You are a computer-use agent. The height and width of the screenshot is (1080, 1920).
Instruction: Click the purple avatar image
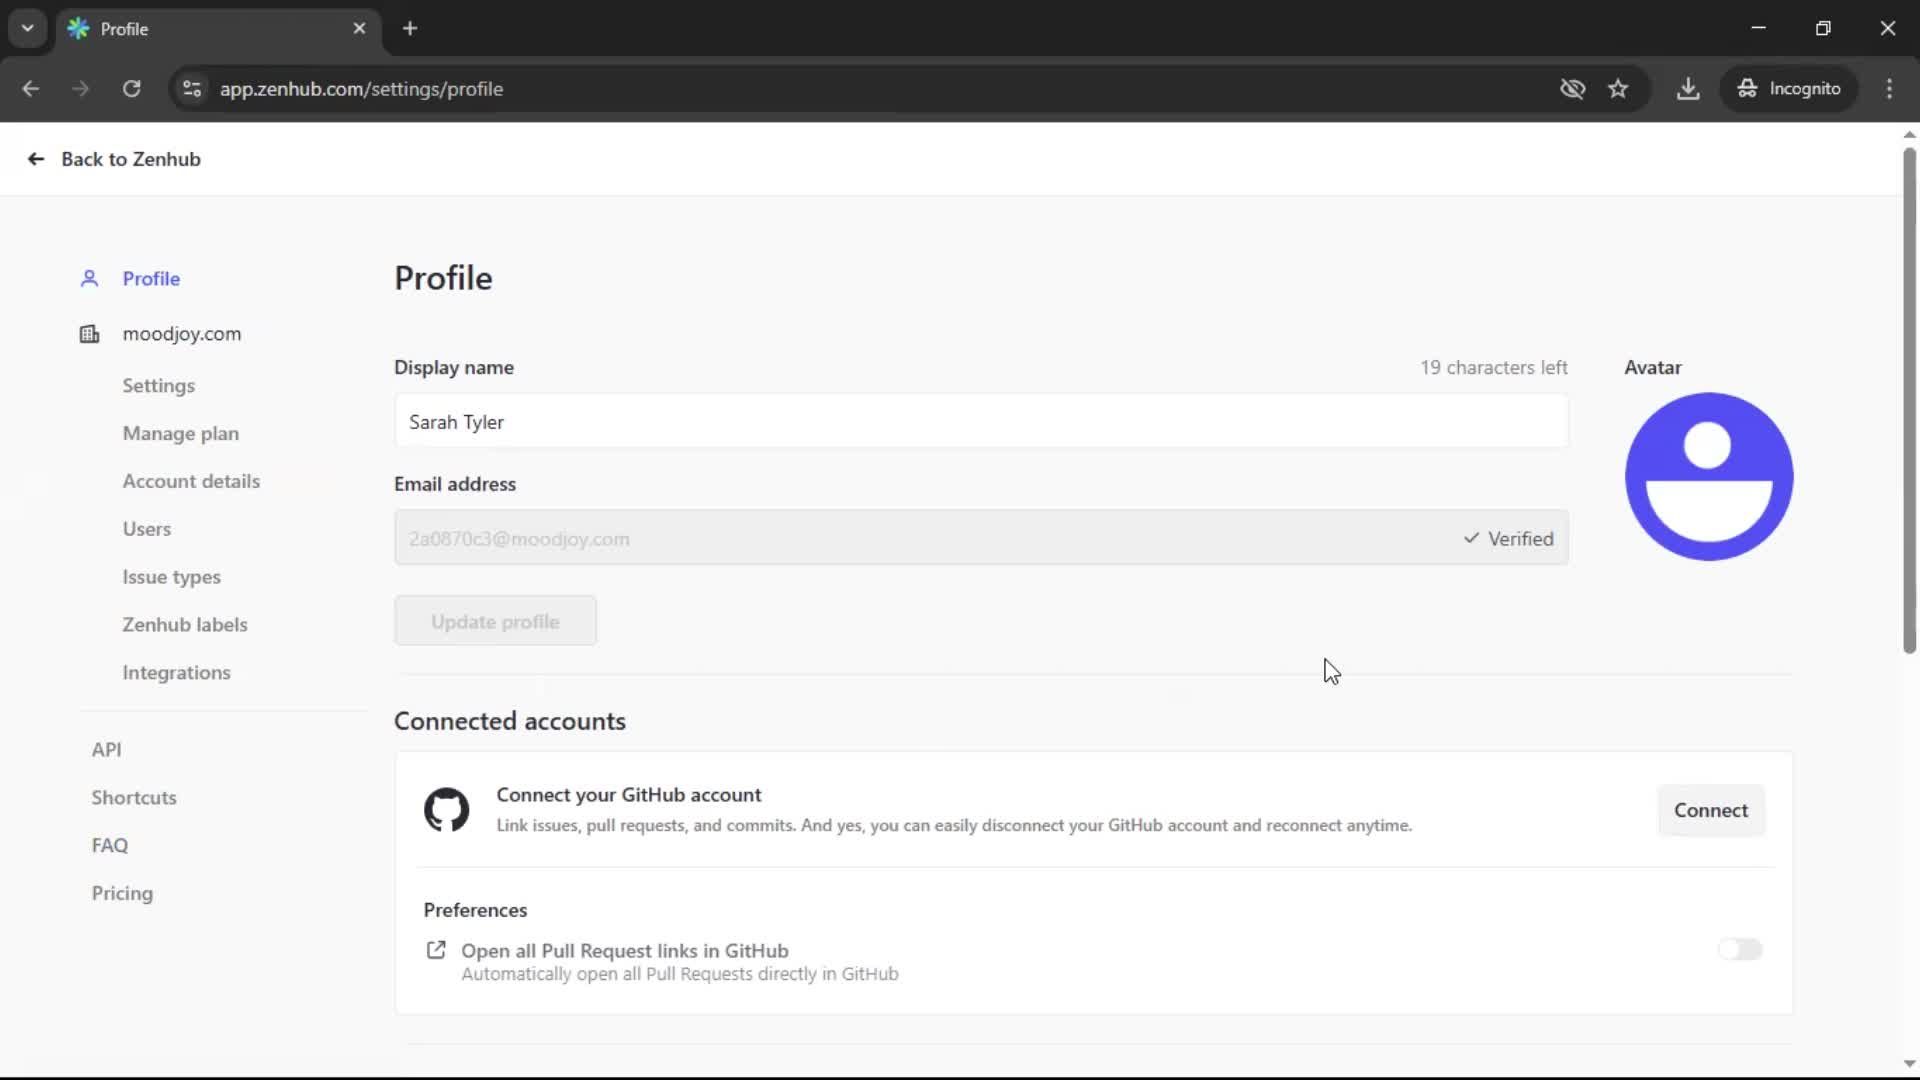click(x=1708, y=476)
